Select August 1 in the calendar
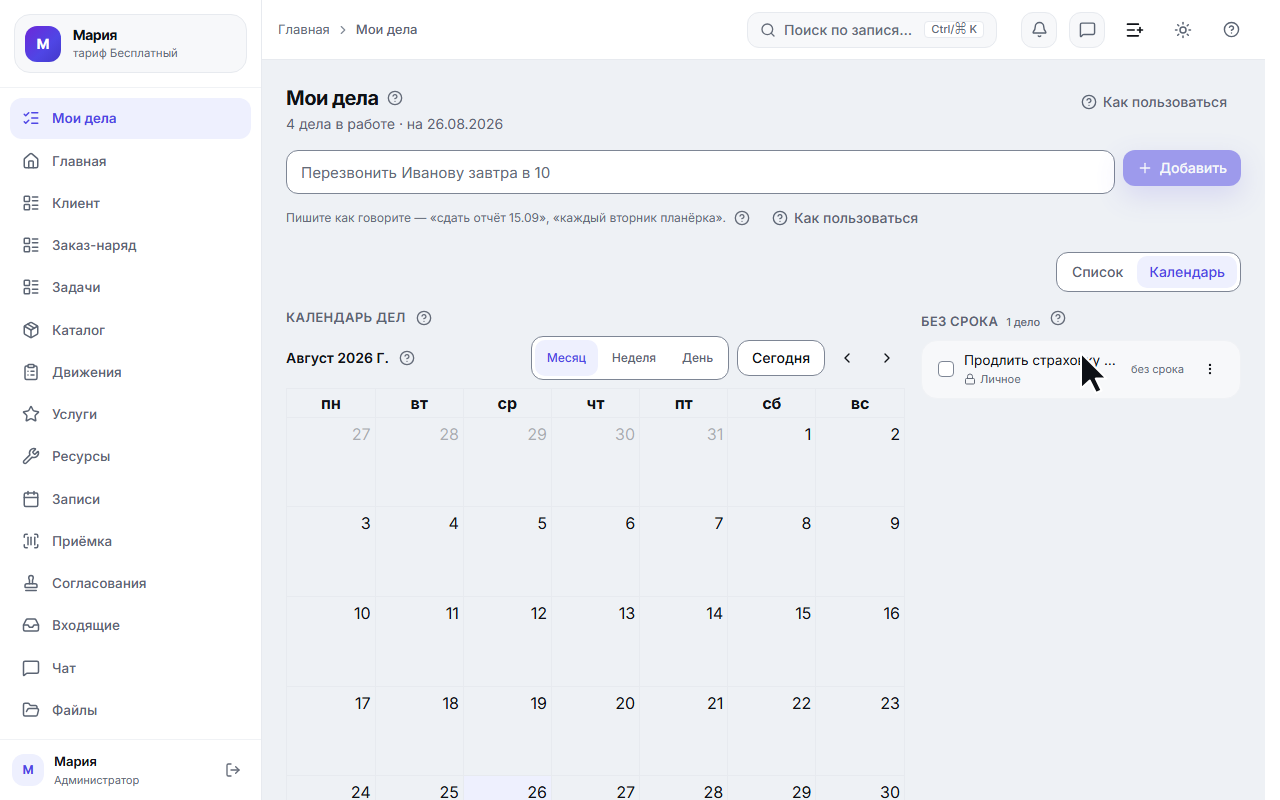The width and height of the screenshot is (1280, 800). point(772,463)
